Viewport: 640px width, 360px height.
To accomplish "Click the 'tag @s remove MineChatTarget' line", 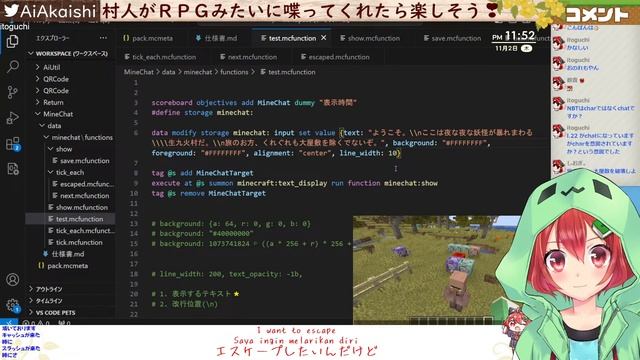I will (208, 193).
